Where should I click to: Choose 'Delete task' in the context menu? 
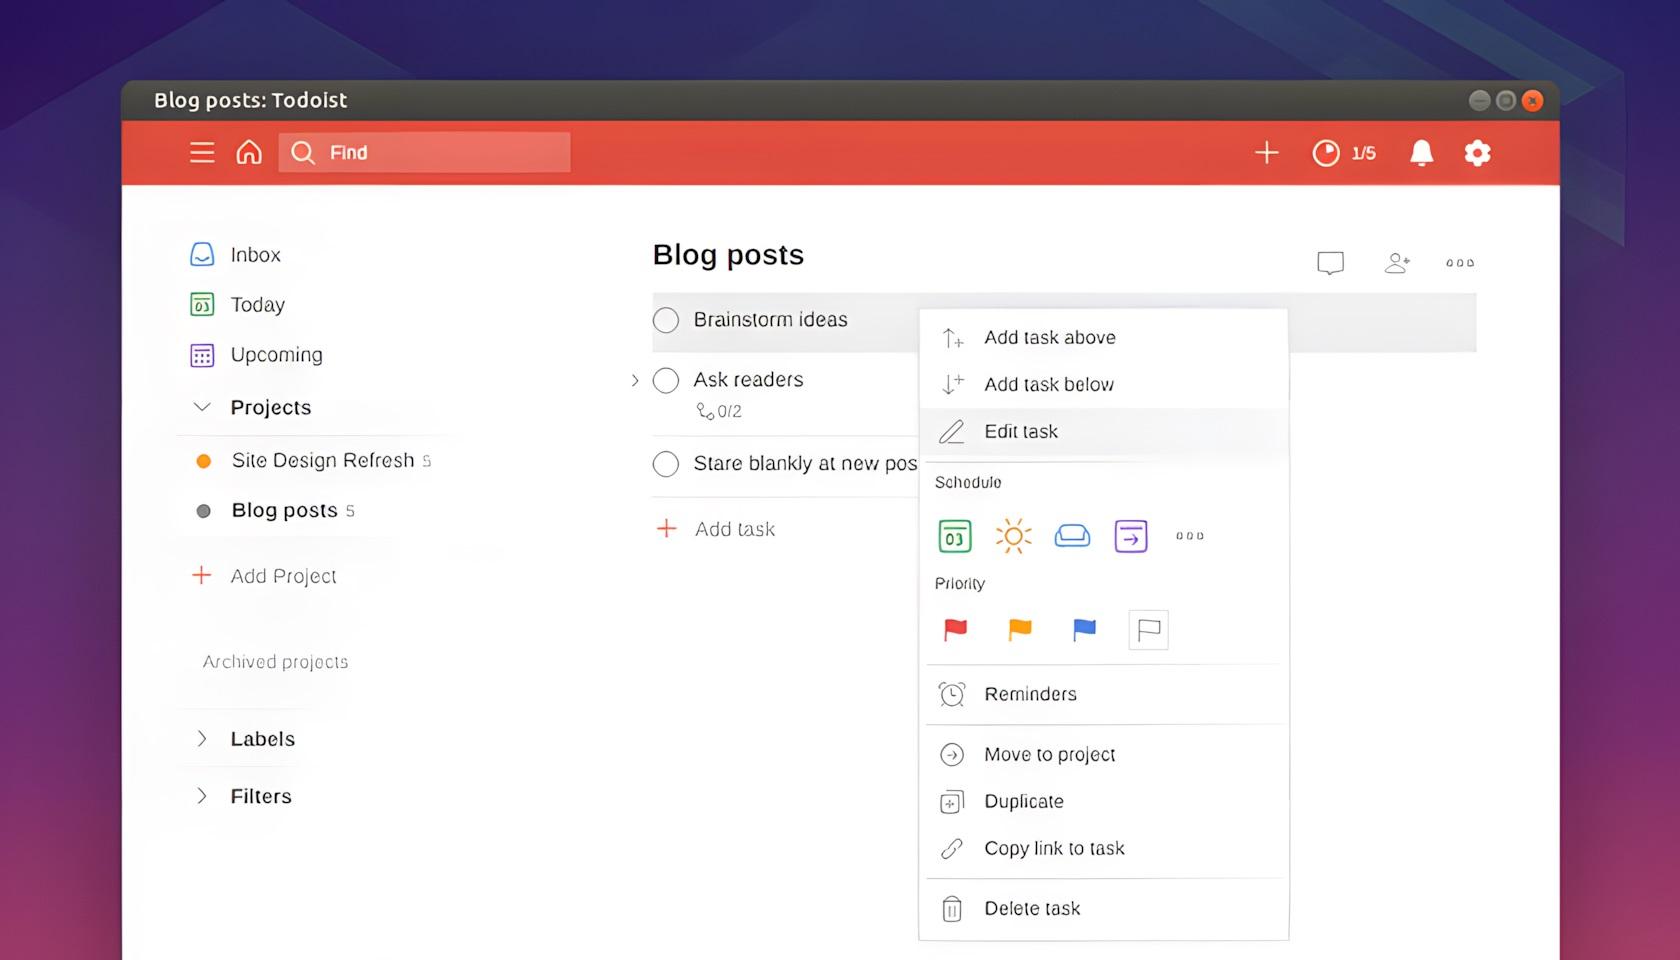(1032, 909)
